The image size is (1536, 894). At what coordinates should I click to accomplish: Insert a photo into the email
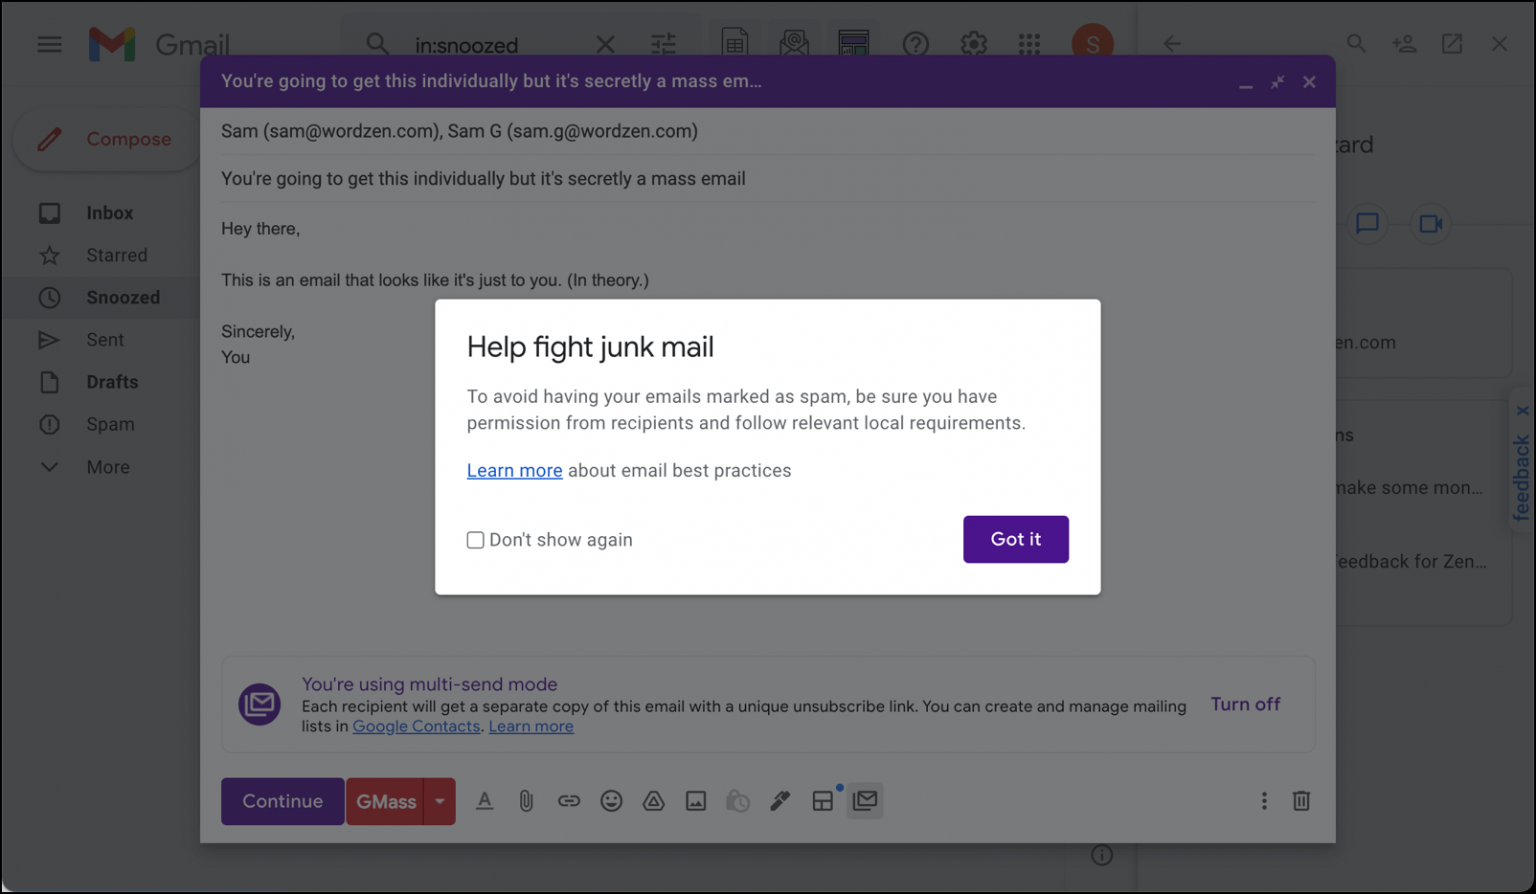pos(696,801)
